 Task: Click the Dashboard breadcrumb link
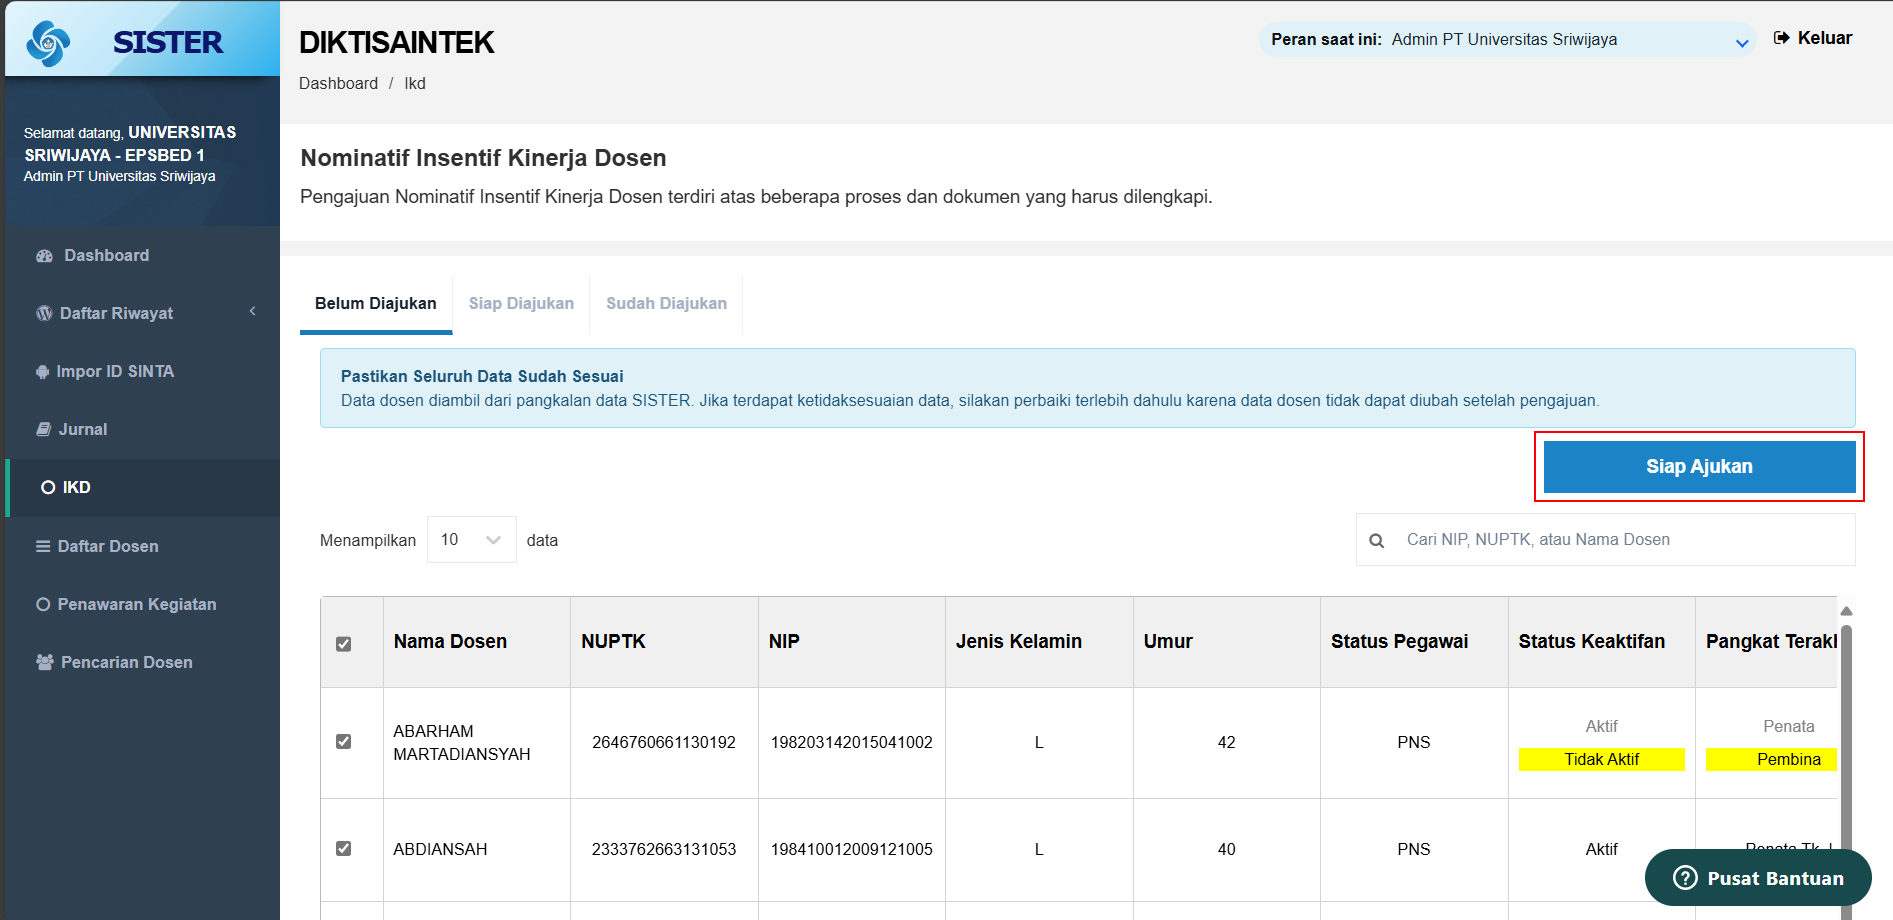pyautogui.click(x=338, y=84)
